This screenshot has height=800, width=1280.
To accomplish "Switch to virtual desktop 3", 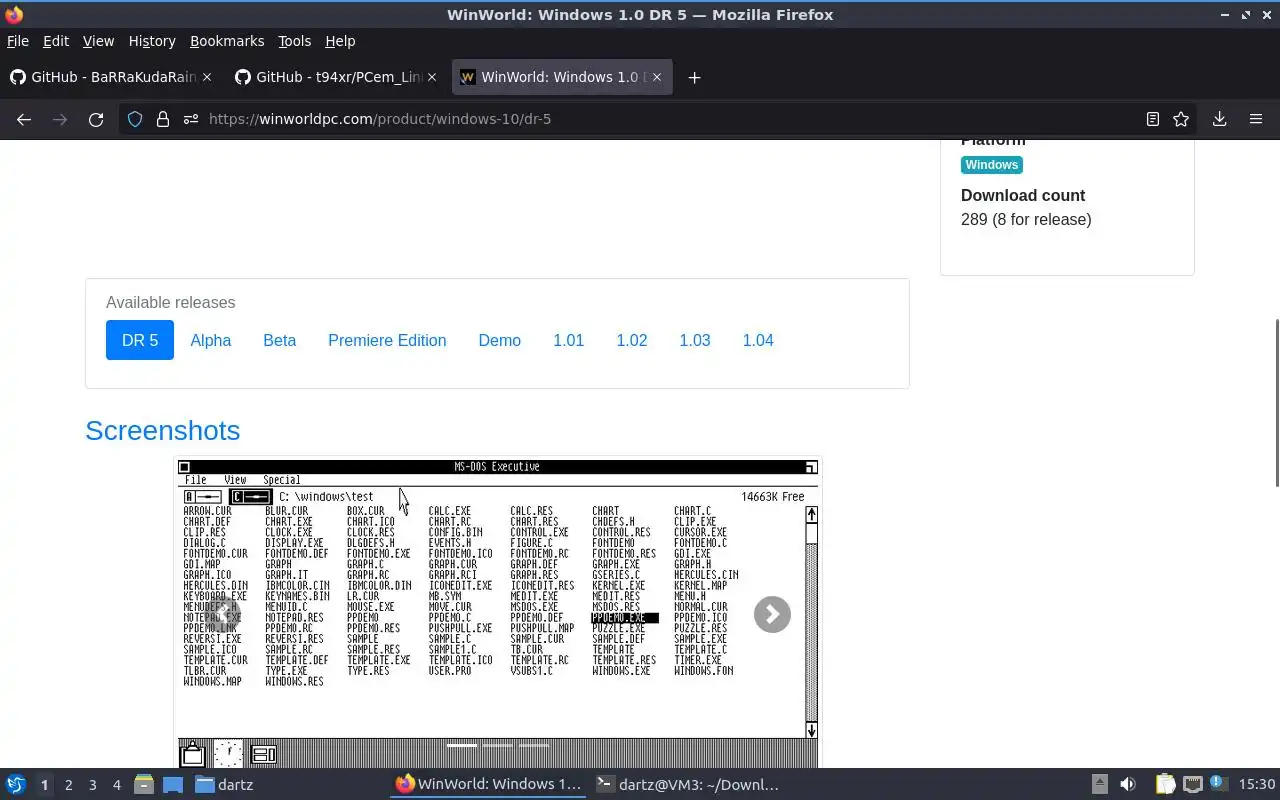I will click(93, 785).
